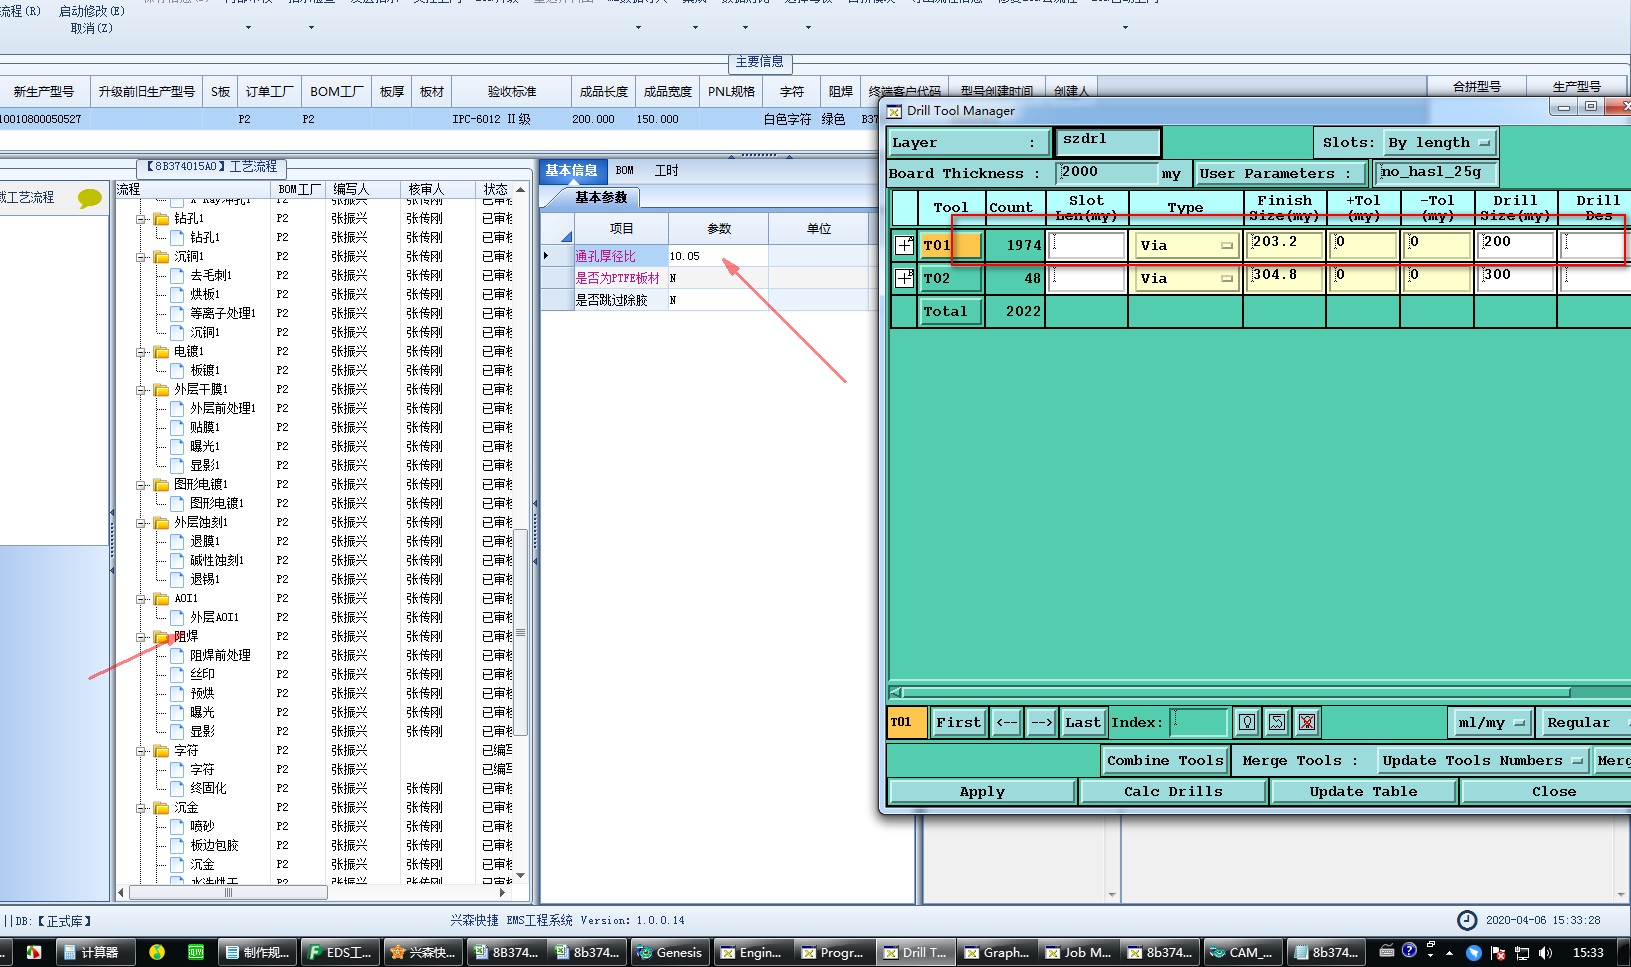Select the 终固化 tree item

[208, 788]
